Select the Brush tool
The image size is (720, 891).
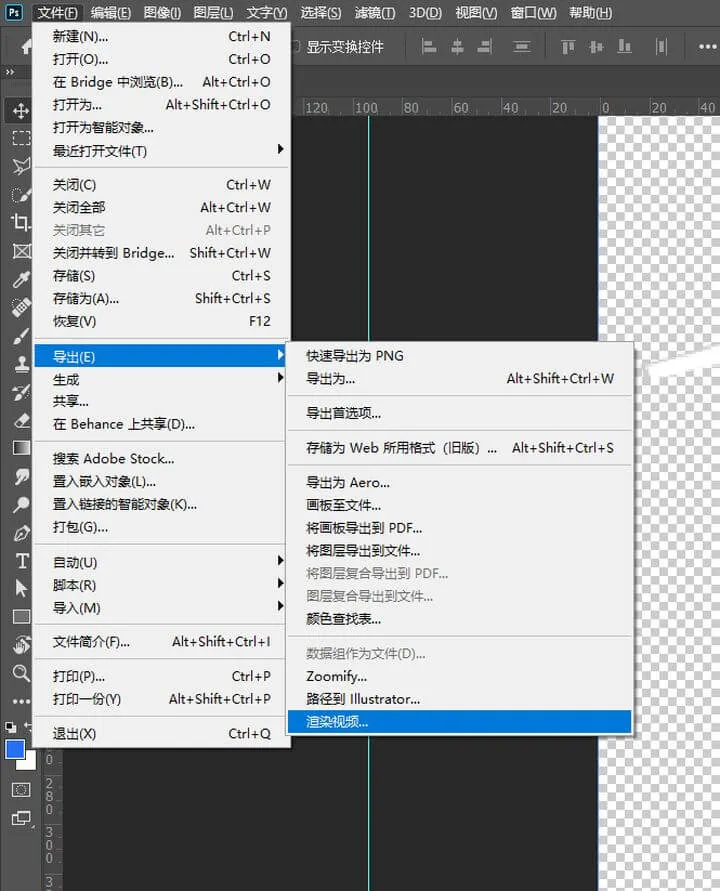(x=20, y=336)
